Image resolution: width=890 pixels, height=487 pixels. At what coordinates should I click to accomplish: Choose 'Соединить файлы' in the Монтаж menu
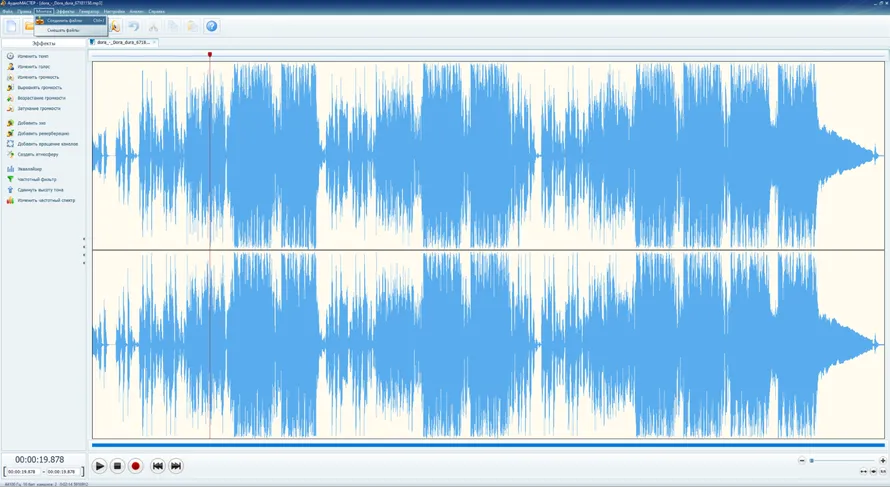click(70, 20)
